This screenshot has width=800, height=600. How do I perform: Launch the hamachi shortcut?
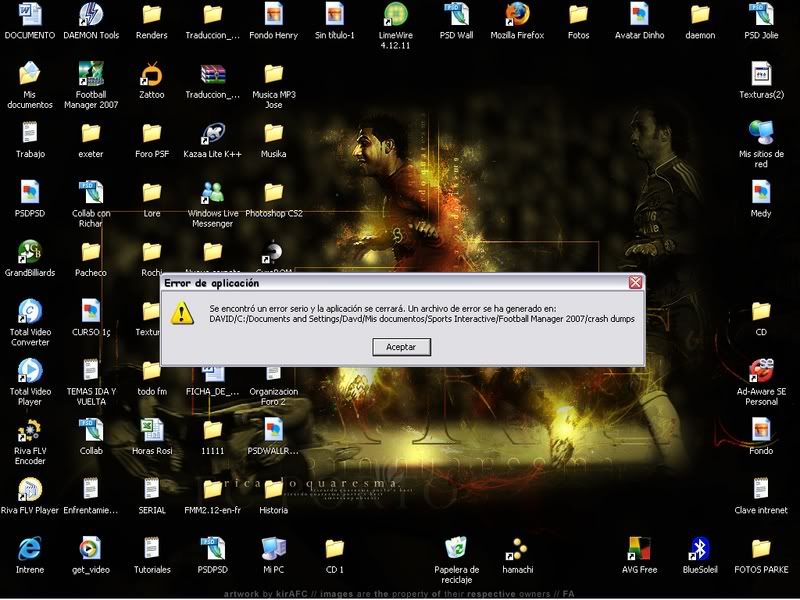coord(517,549)
